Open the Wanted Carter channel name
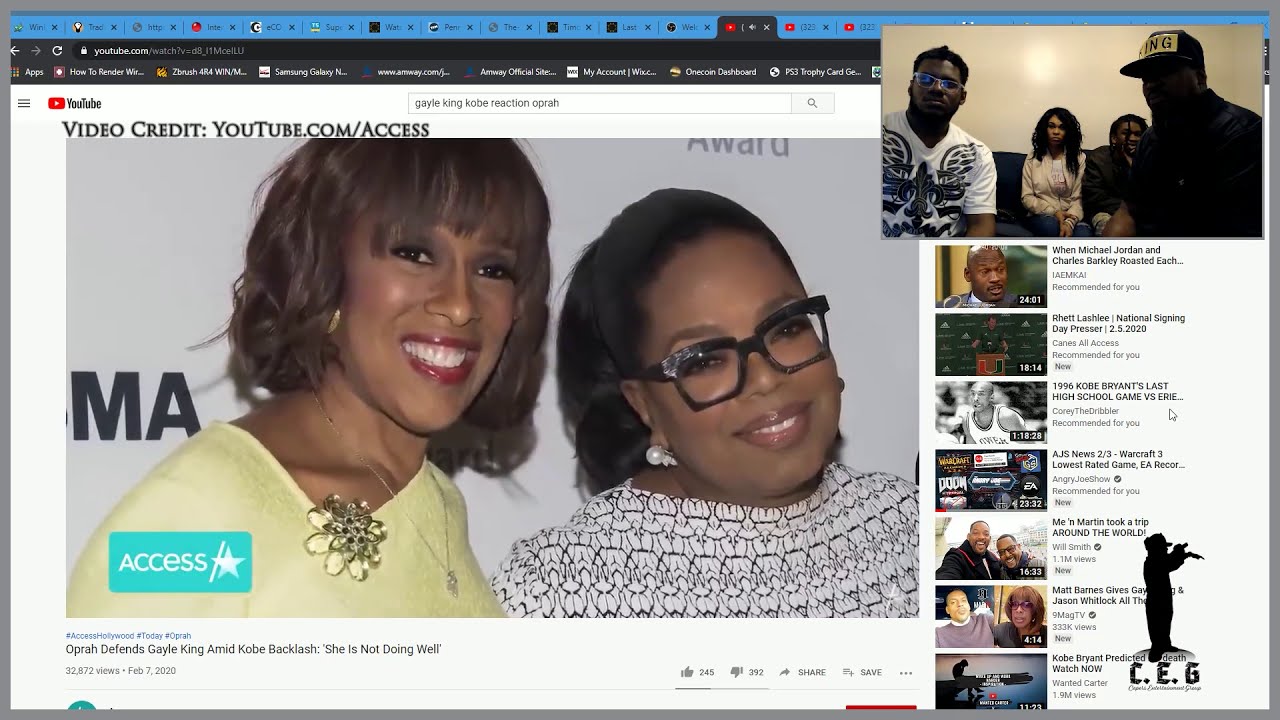The height and width of the screenshot is (720, 1280). click(1080, 682)
